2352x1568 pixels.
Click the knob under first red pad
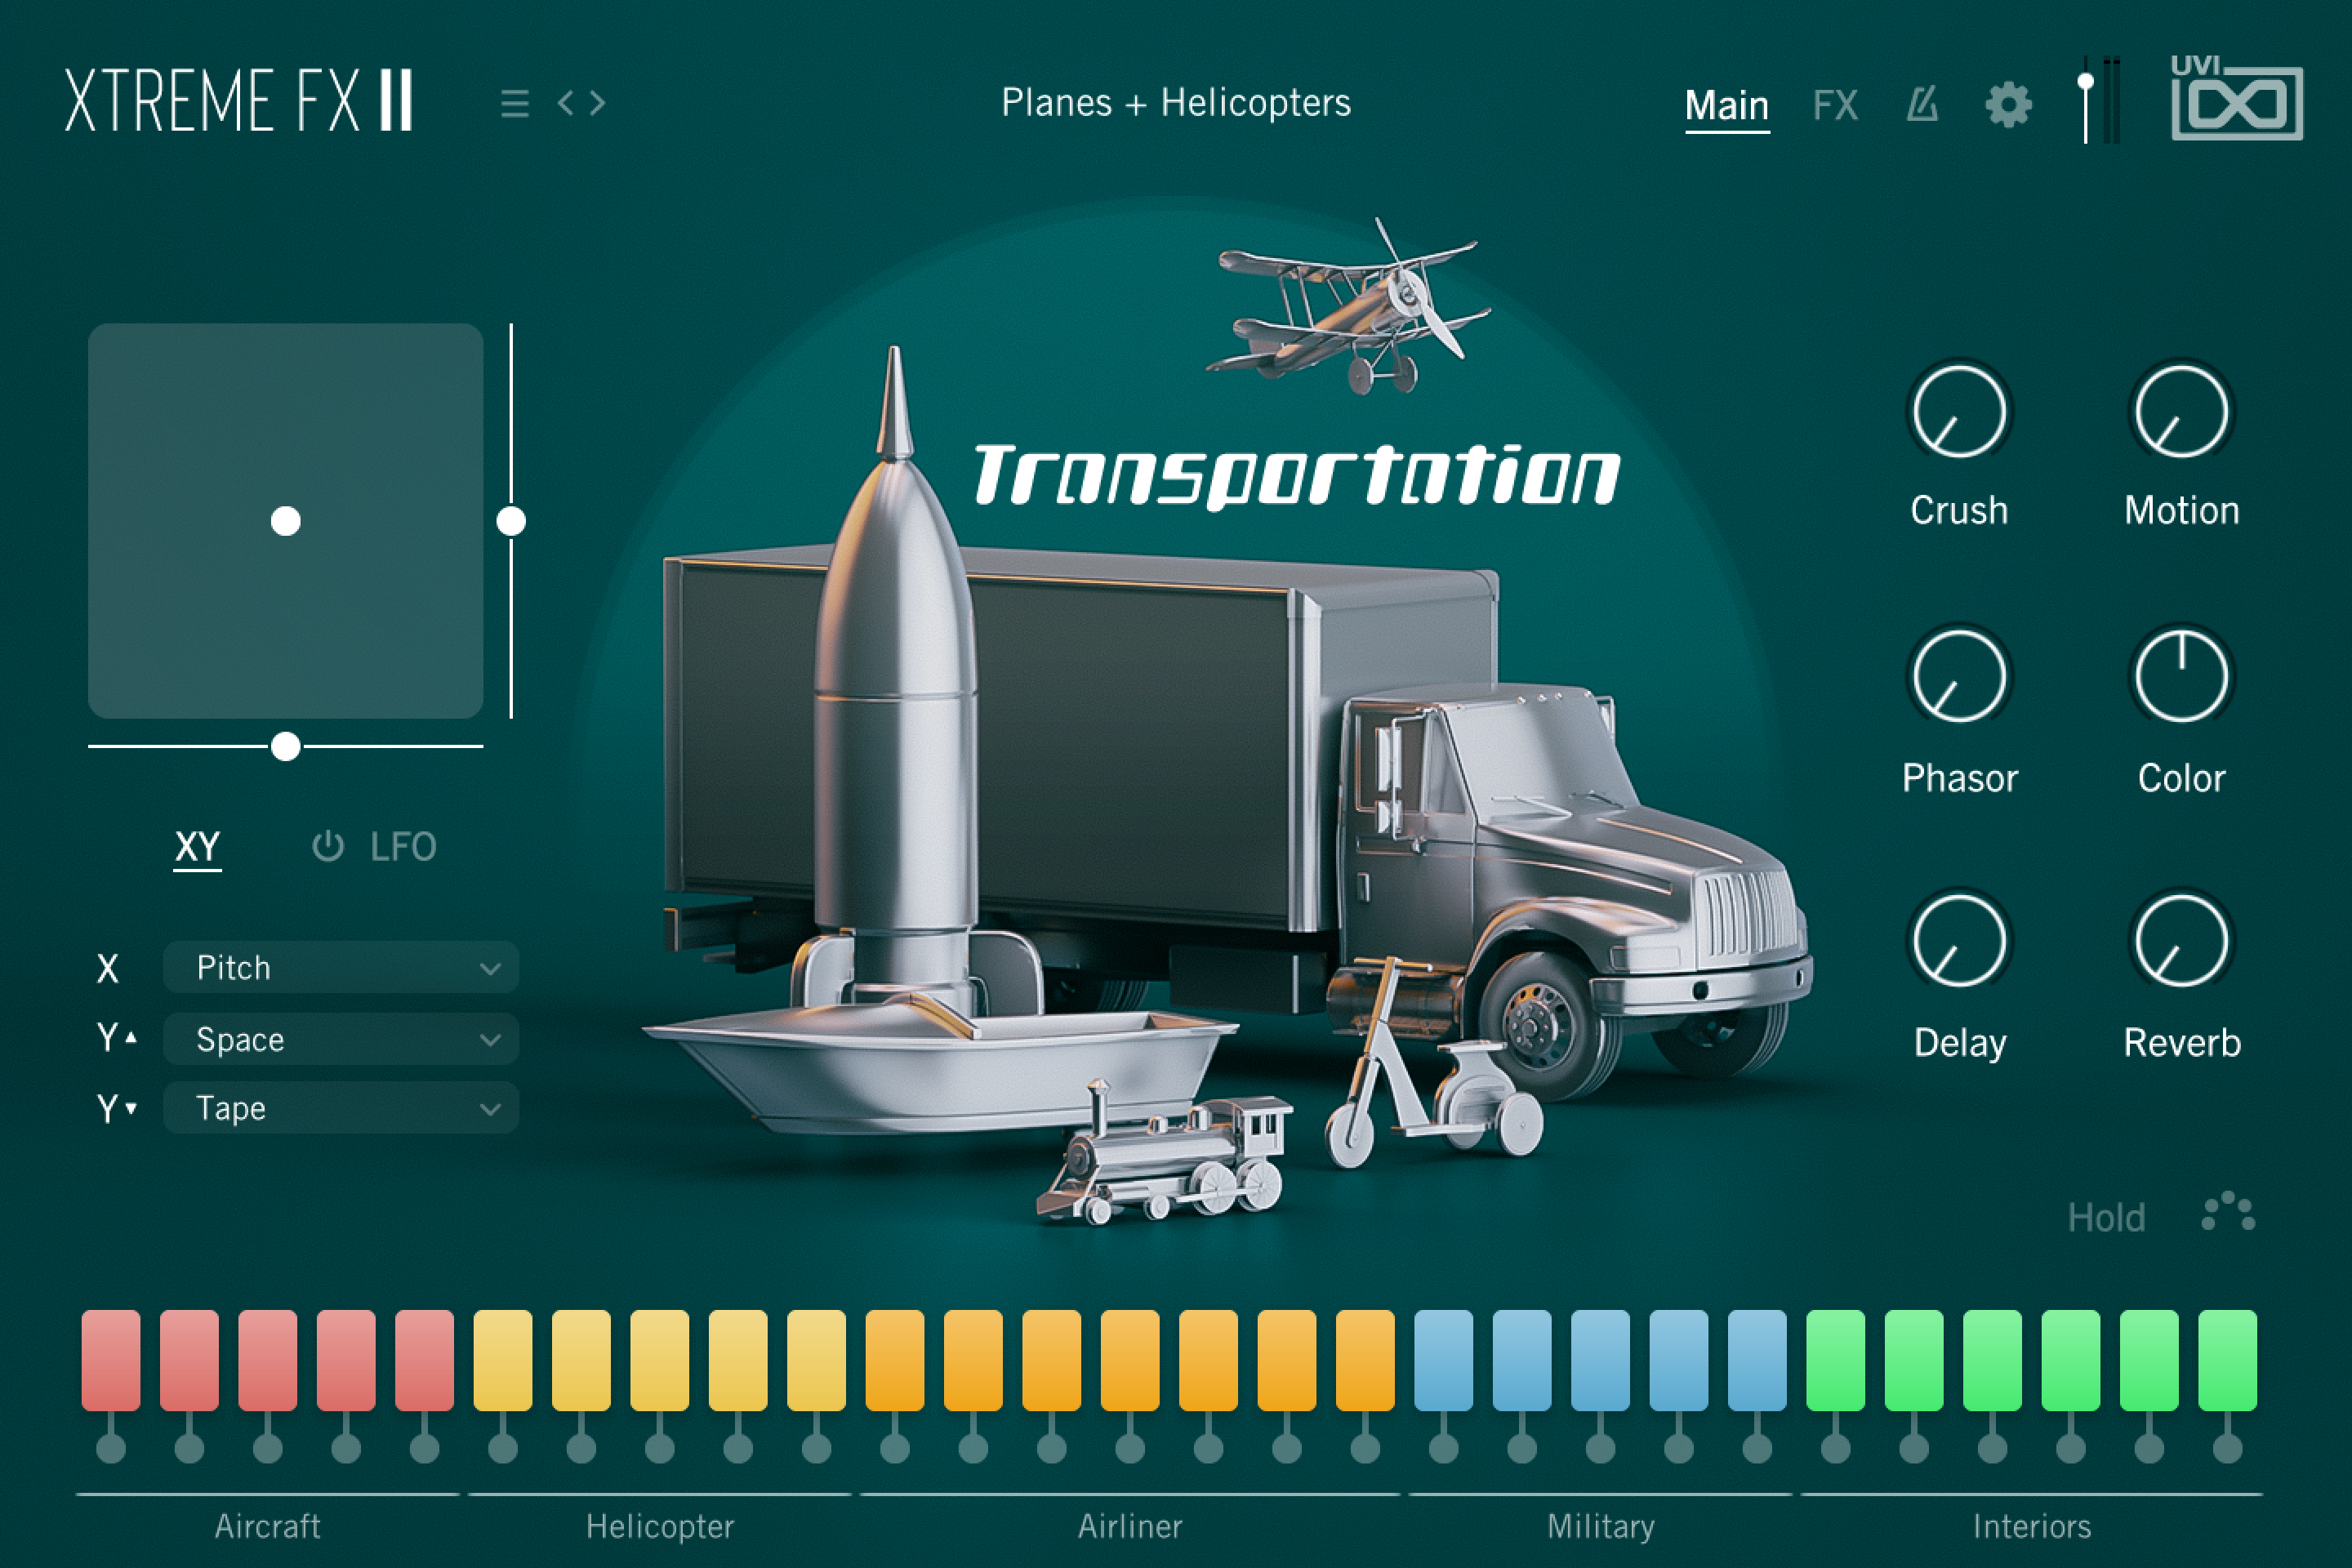111,1447
